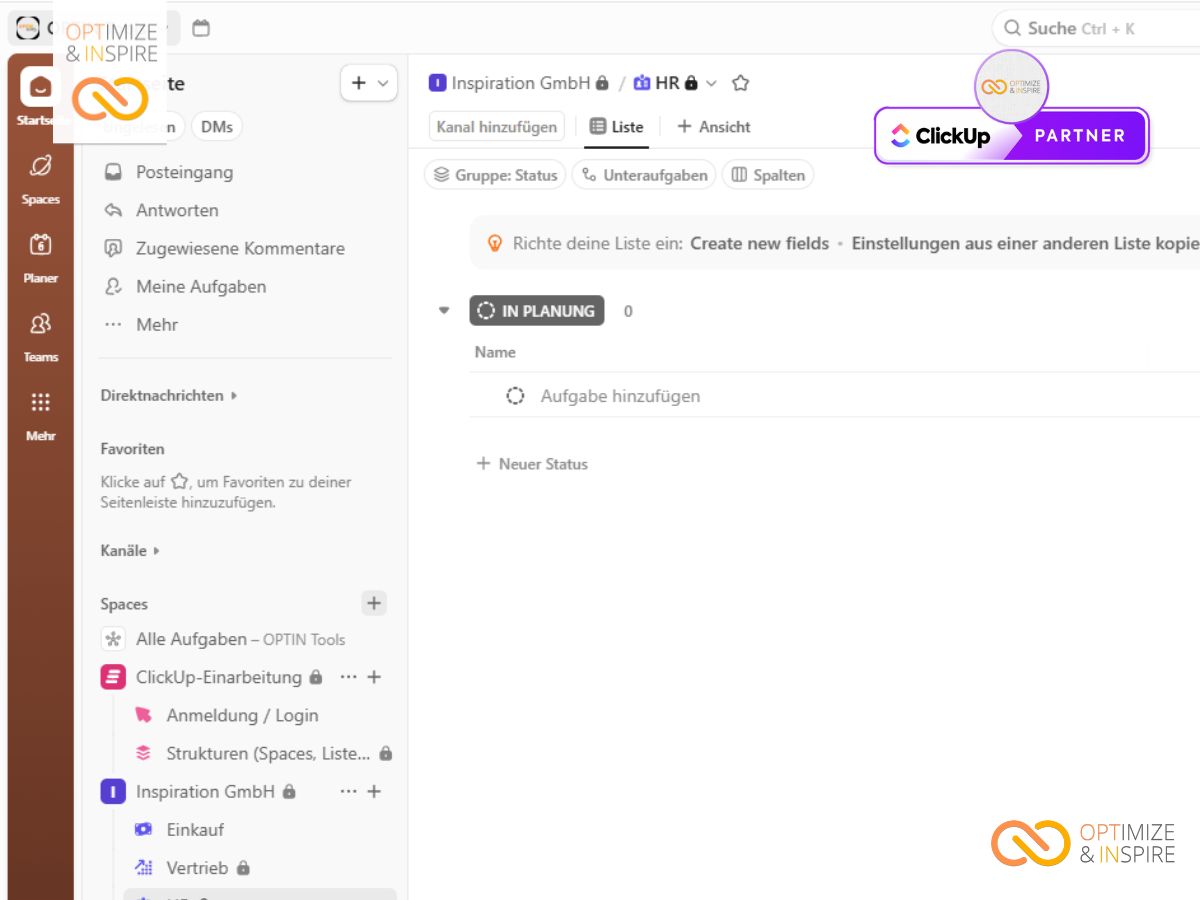This screenshot has width=1200, height=900.
Task: Click Neuer Status to add status
Action: coord(532,464)
